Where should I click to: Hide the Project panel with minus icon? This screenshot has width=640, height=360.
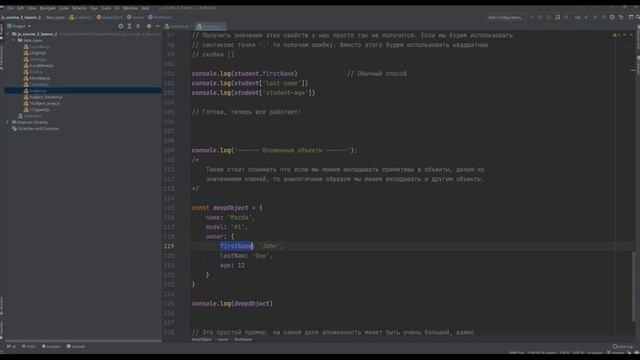point(158,26)
